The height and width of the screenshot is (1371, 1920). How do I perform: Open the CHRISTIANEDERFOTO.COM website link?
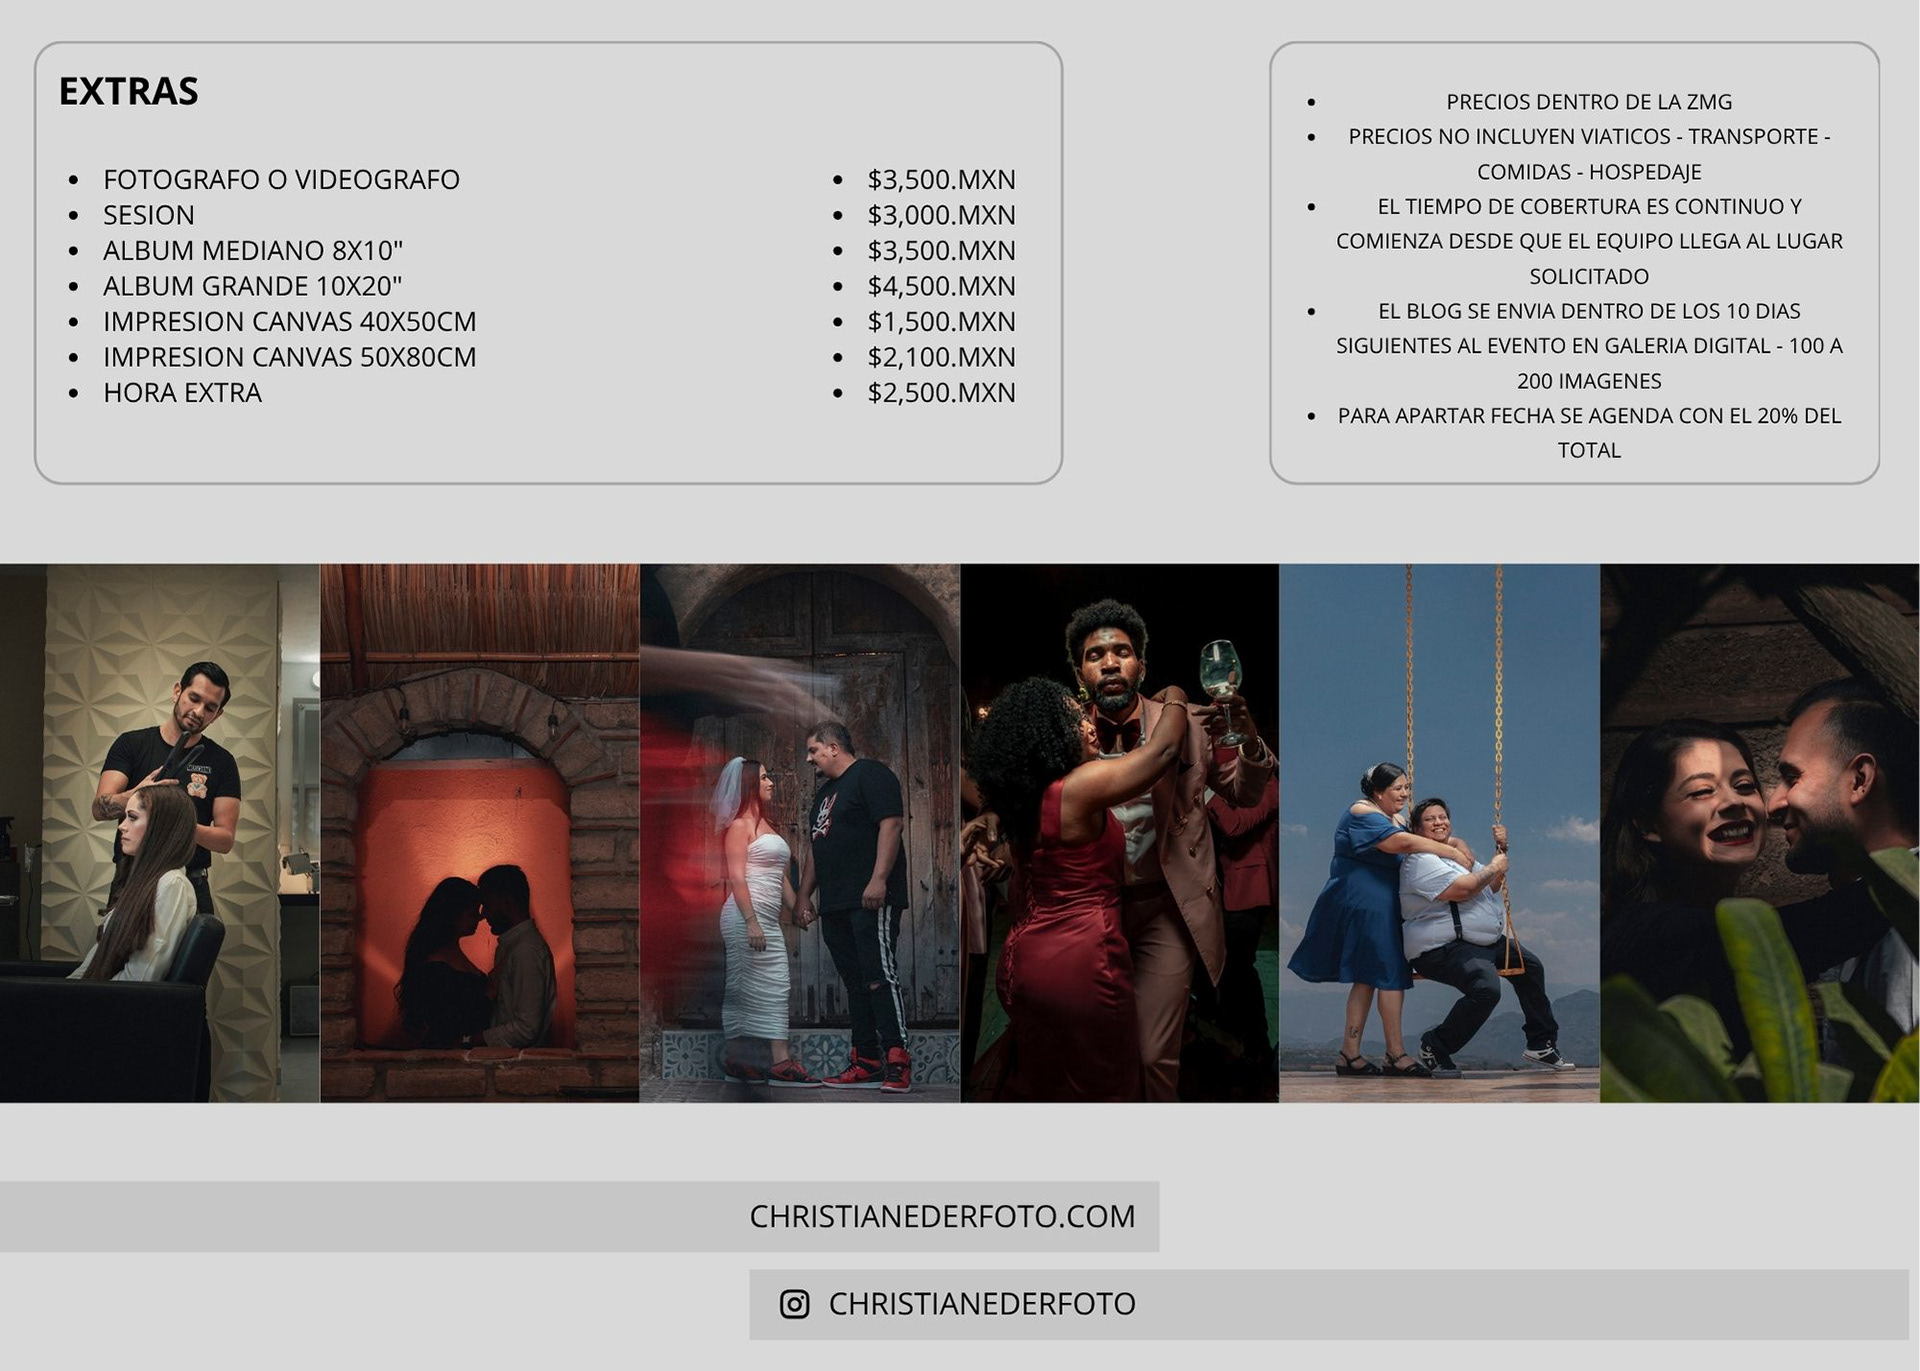942,1216
